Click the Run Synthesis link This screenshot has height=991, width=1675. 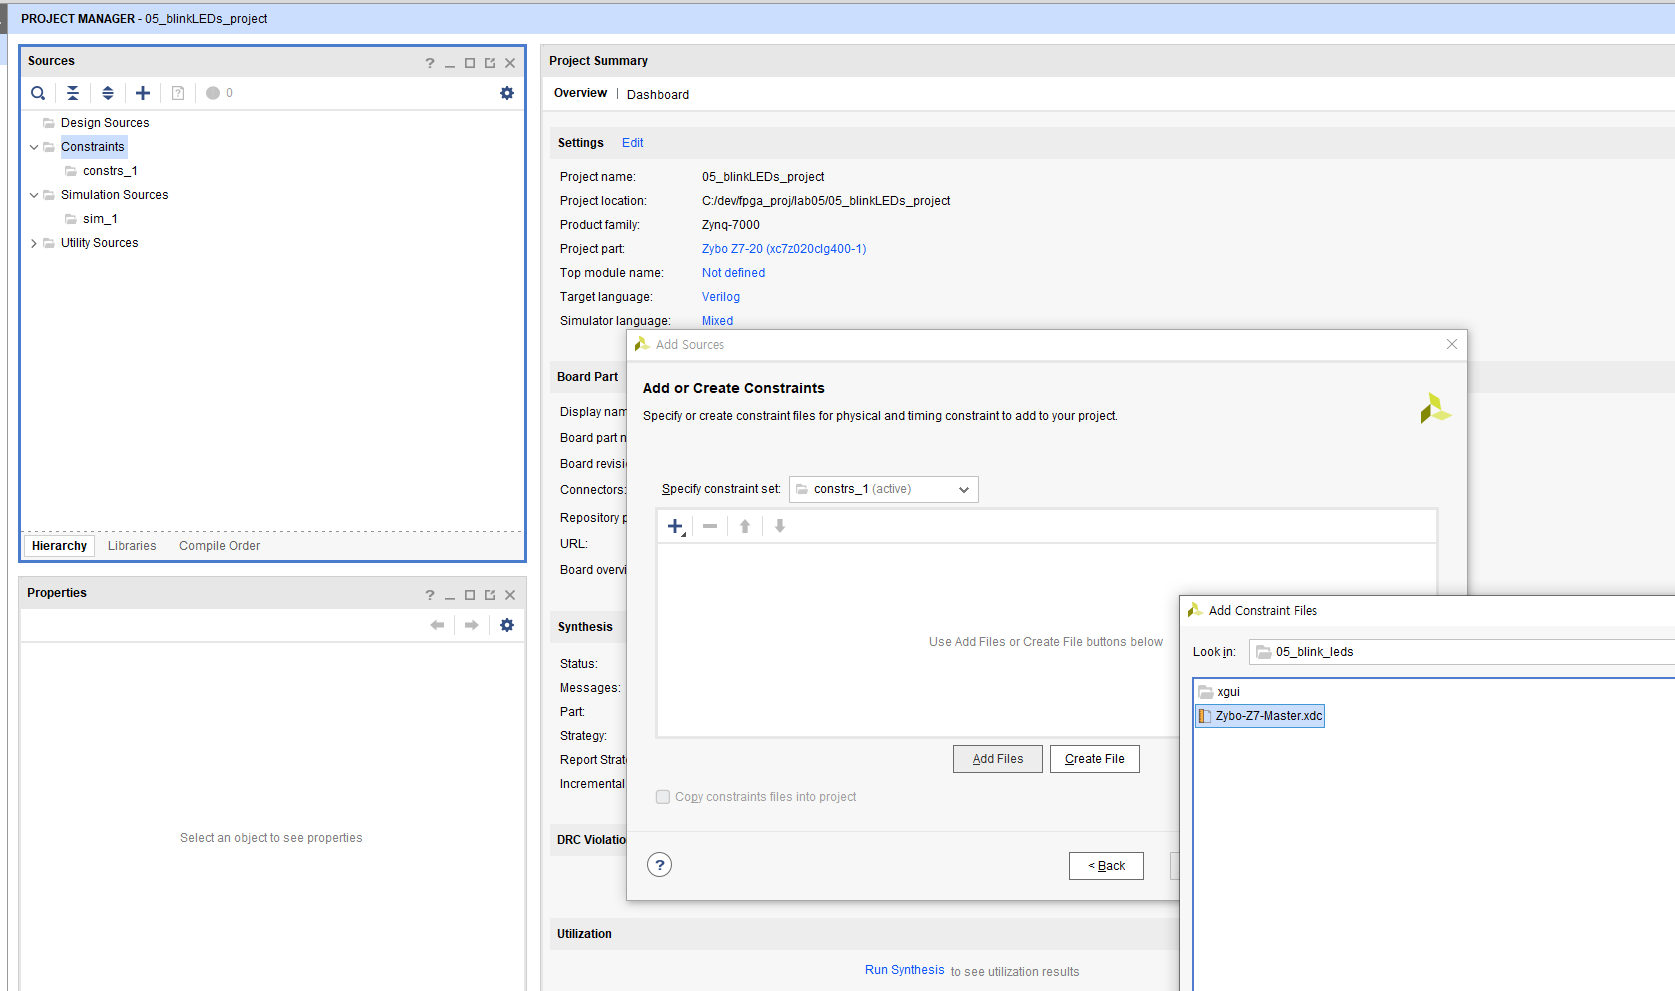[904, 970]
